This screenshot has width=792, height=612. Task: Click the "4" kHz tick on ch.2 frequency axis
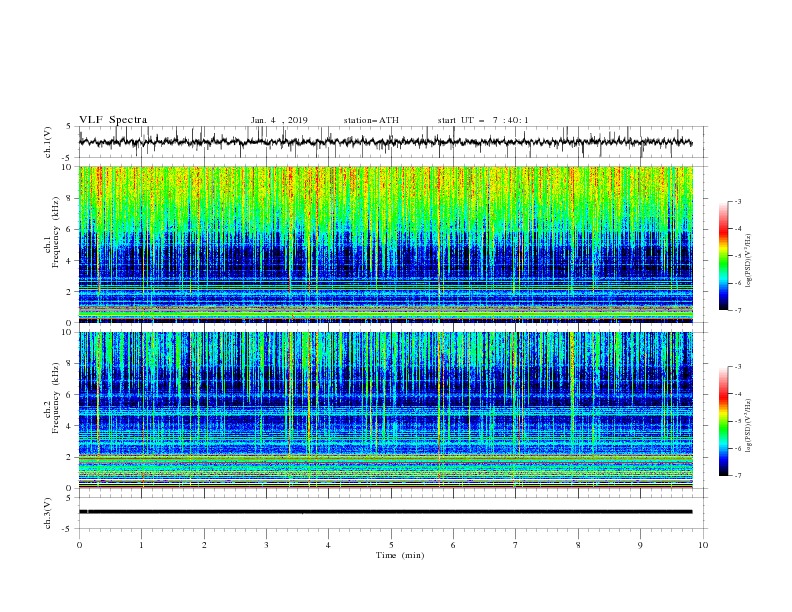coord(70,426)
